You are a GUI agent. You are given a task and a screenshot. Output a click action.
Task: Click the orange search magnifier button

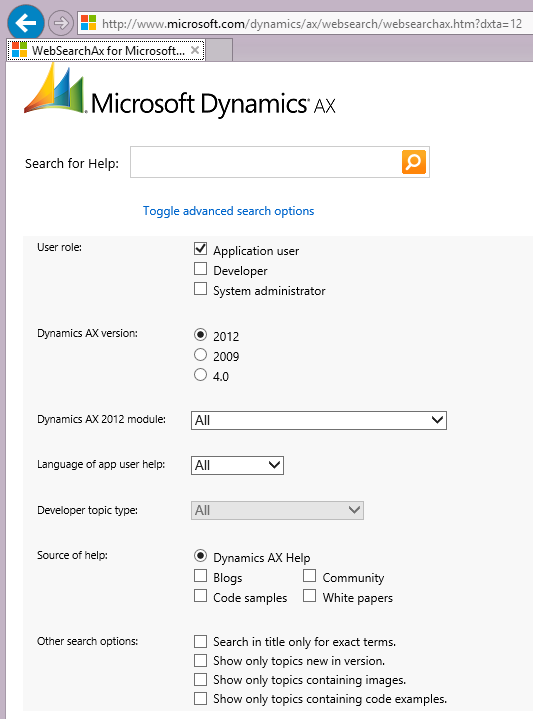(414, 161)
